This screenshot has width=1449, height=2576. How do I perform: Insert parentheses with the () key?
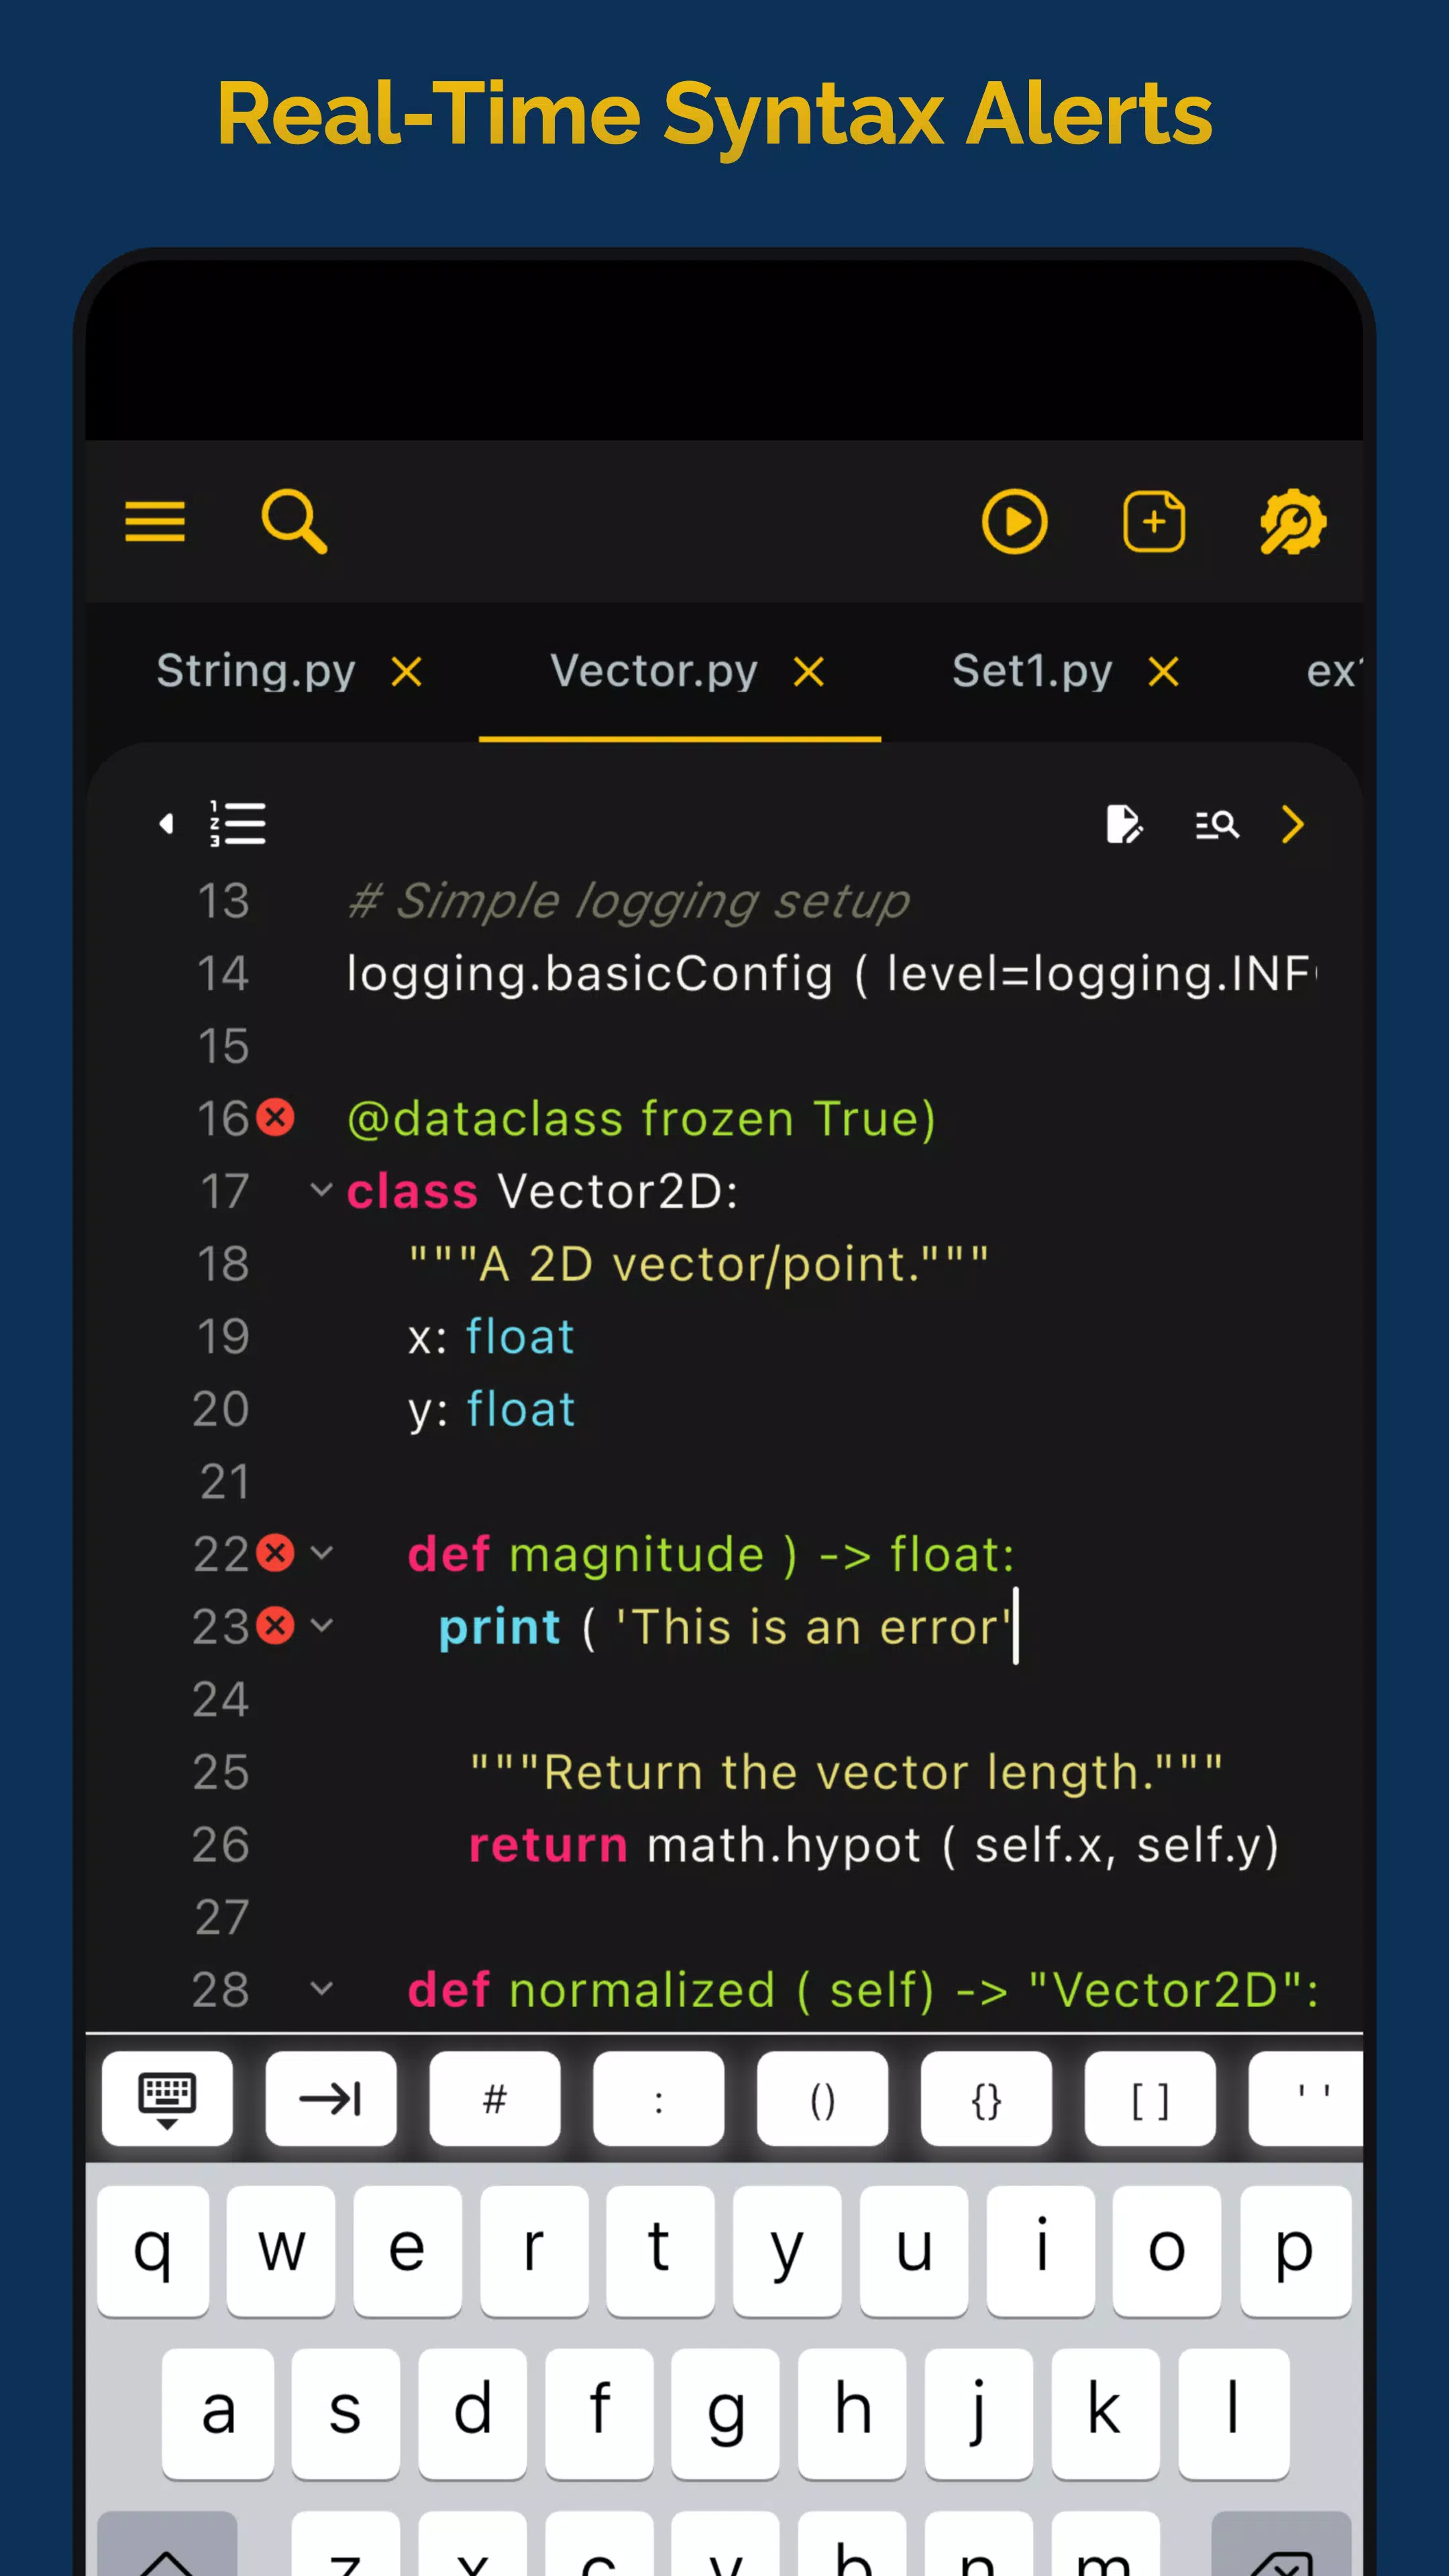(822, 2099)
